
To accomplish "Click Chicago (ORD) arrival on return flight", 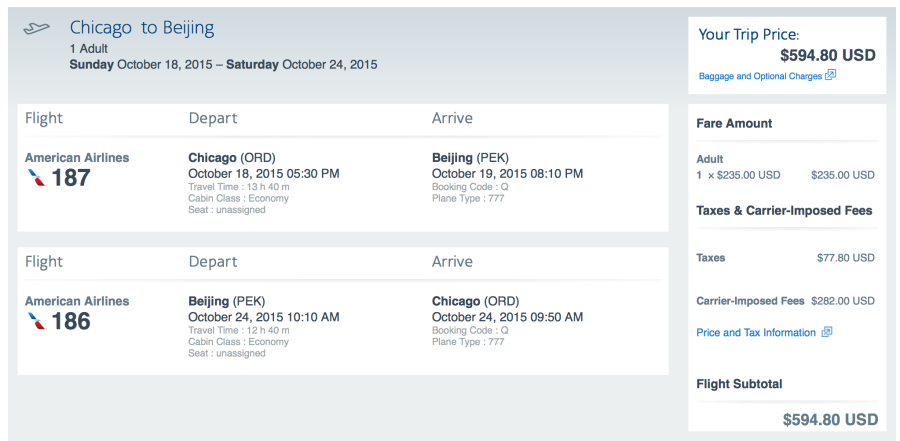I will (x=475, y=301).
